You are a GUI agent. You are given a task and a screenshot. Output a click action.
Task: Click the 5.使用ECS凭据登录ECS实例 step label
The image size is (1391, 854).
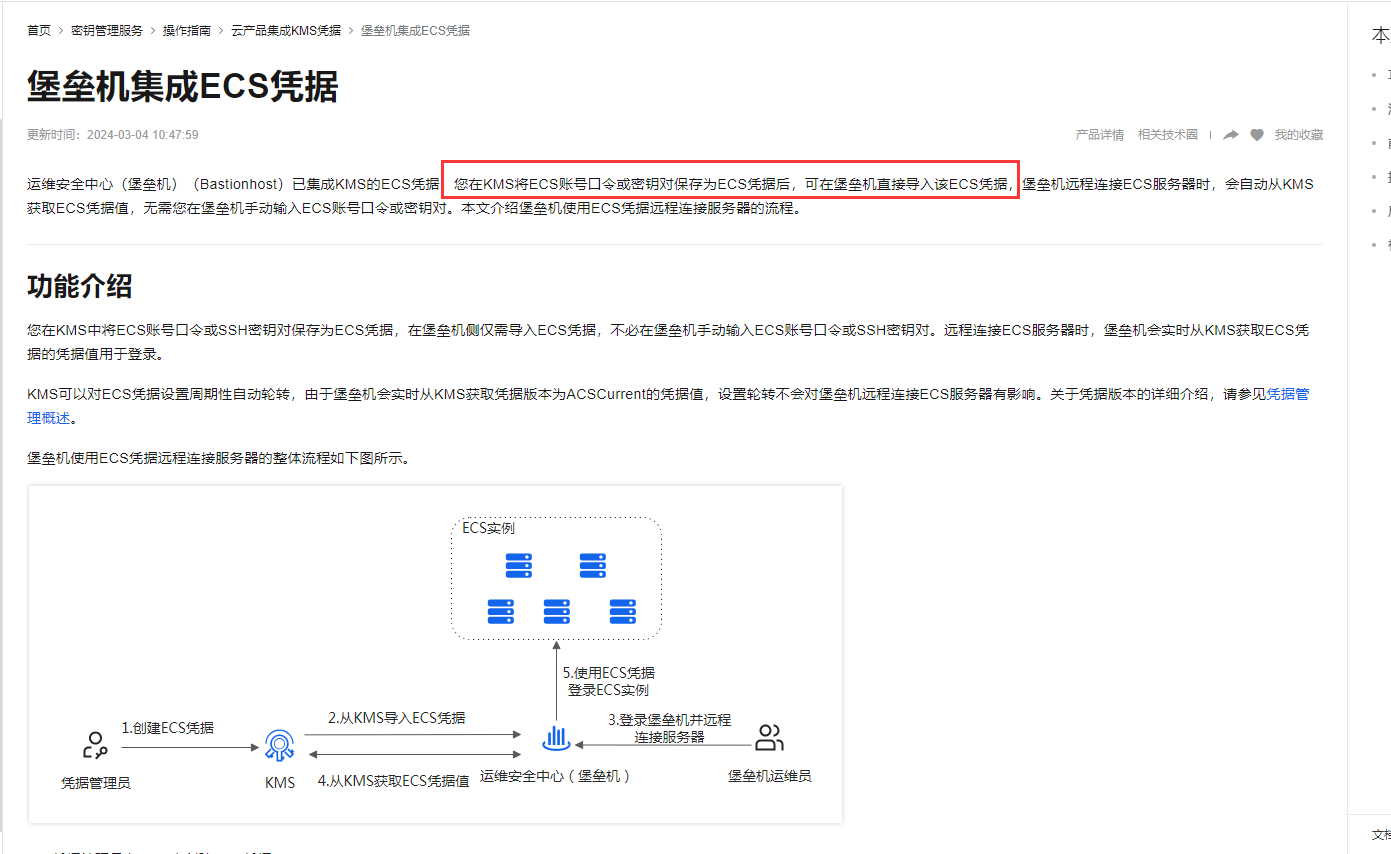pos(609,681)
